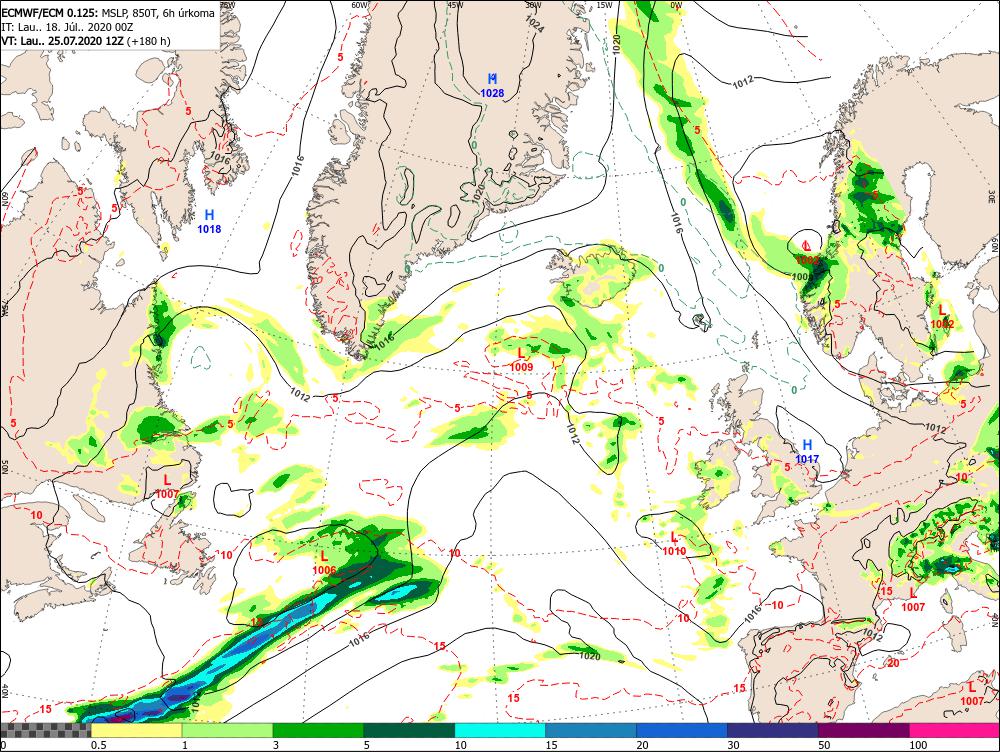Select the L 1010 low southwest of Ireland
The height and width of the screenshot is (752, 1000).
[674, 544]
